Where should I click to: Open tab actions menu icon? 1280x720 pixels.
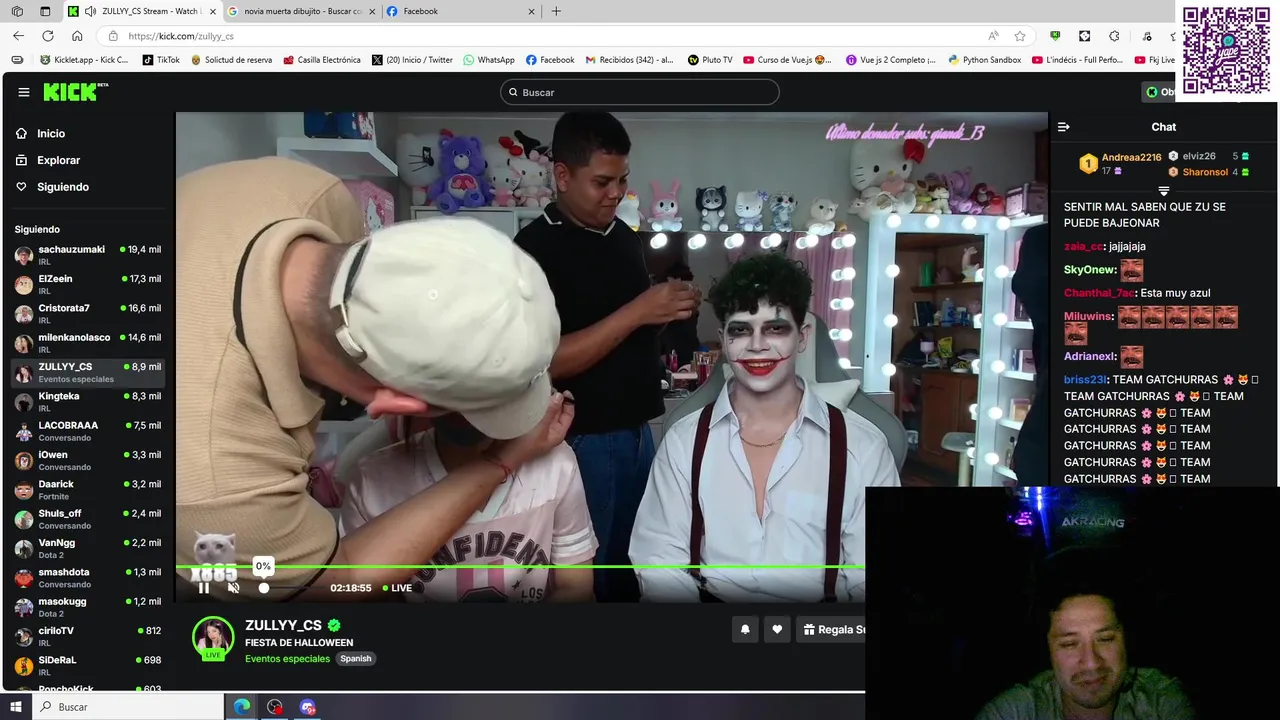click(45, 11)
